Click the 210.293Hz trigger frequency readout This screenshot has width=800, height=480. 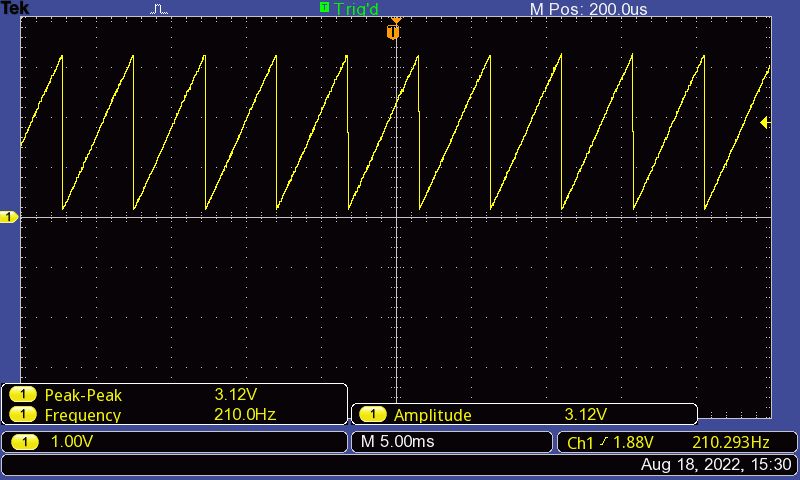(730, 442)
